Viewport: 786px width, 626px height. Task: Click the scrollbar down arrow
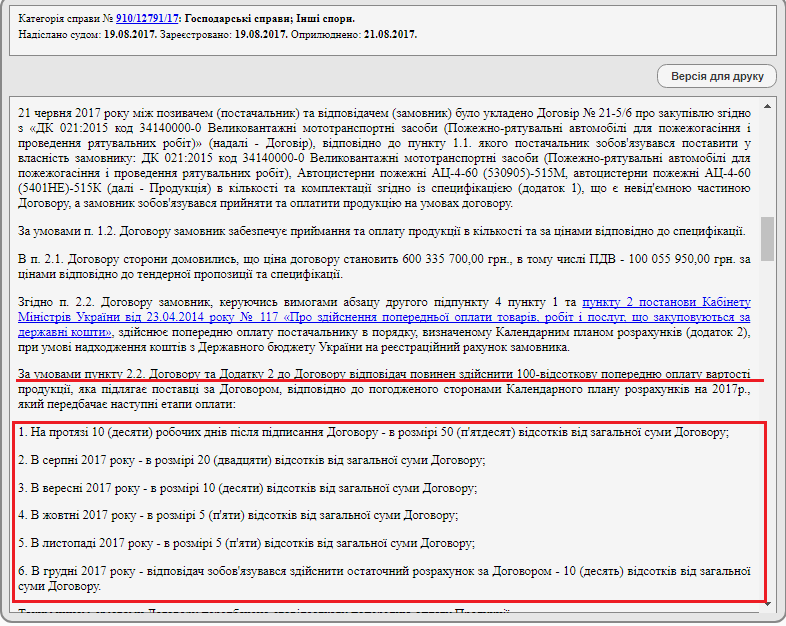tap(767, 601)
